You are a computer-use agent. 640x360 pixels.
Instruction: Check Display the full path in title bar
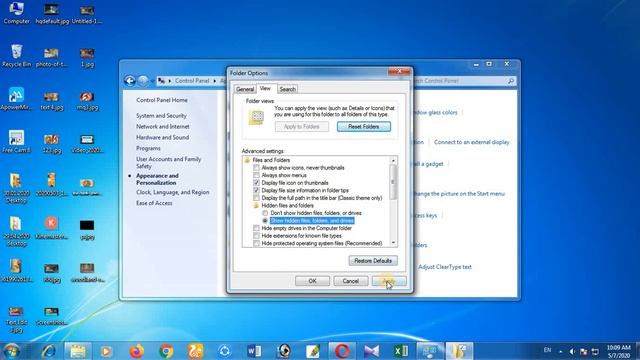click(x=256, y=198)
